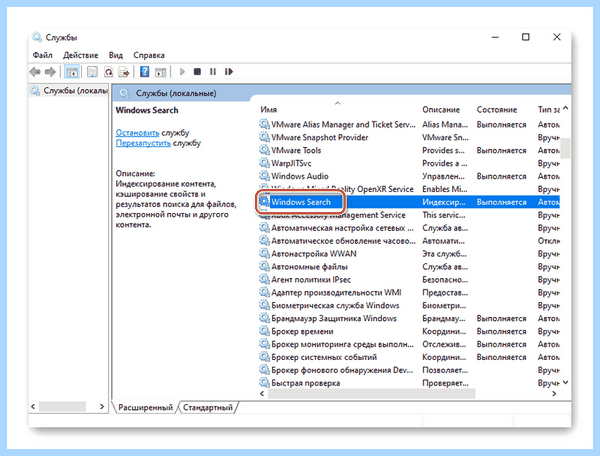600x456 pixels.
Task: Pause the service with the pause icon
Action: click(x=213, y=72)
